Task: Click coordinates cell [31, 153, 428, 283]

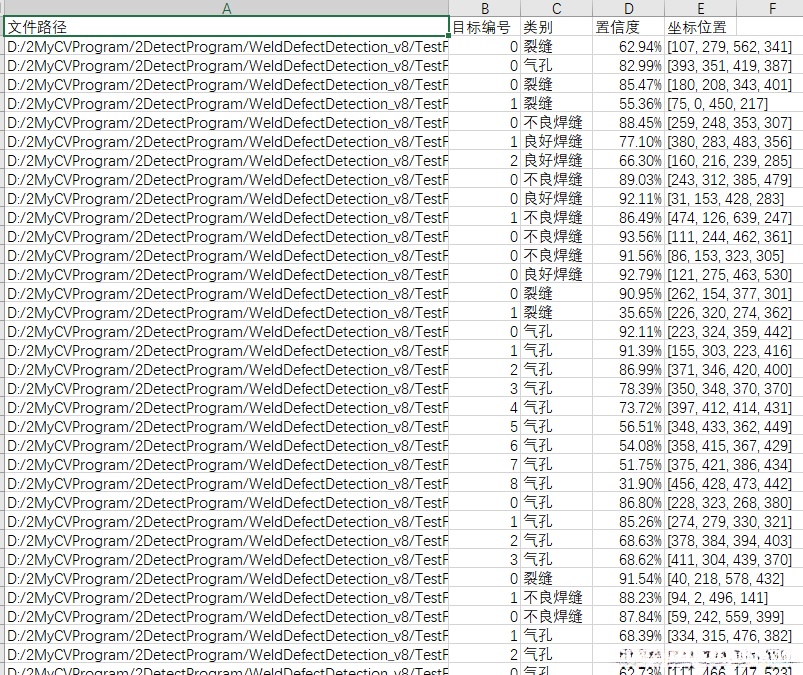Action: pyautogui.click(x=726, y=198)
